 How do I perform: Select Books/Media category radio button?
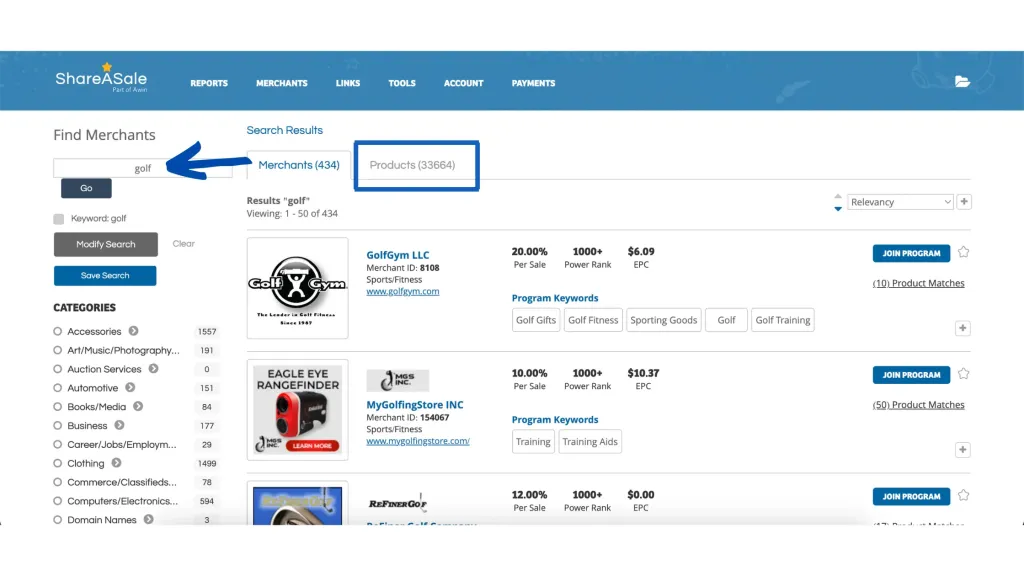tap(57, 407)
